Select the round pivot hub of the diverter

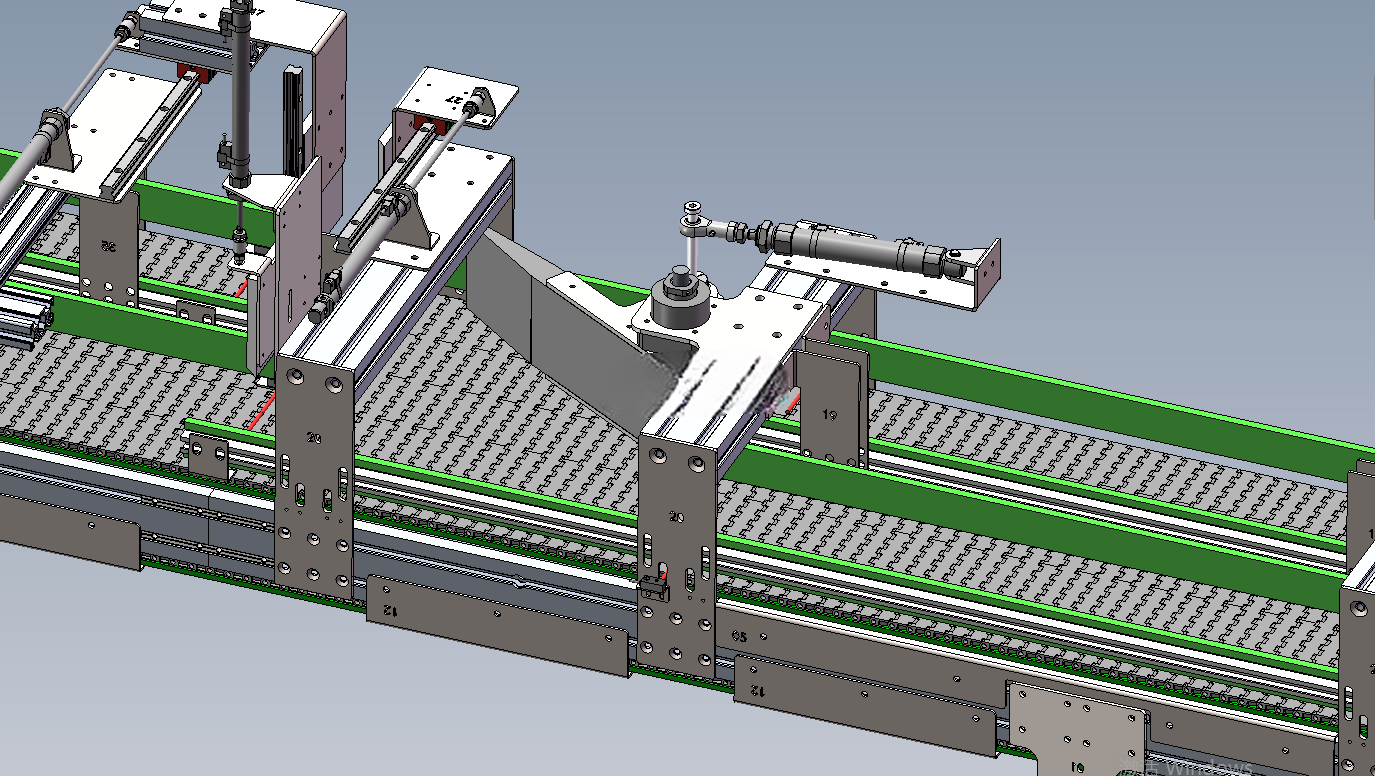pos(679,298)
